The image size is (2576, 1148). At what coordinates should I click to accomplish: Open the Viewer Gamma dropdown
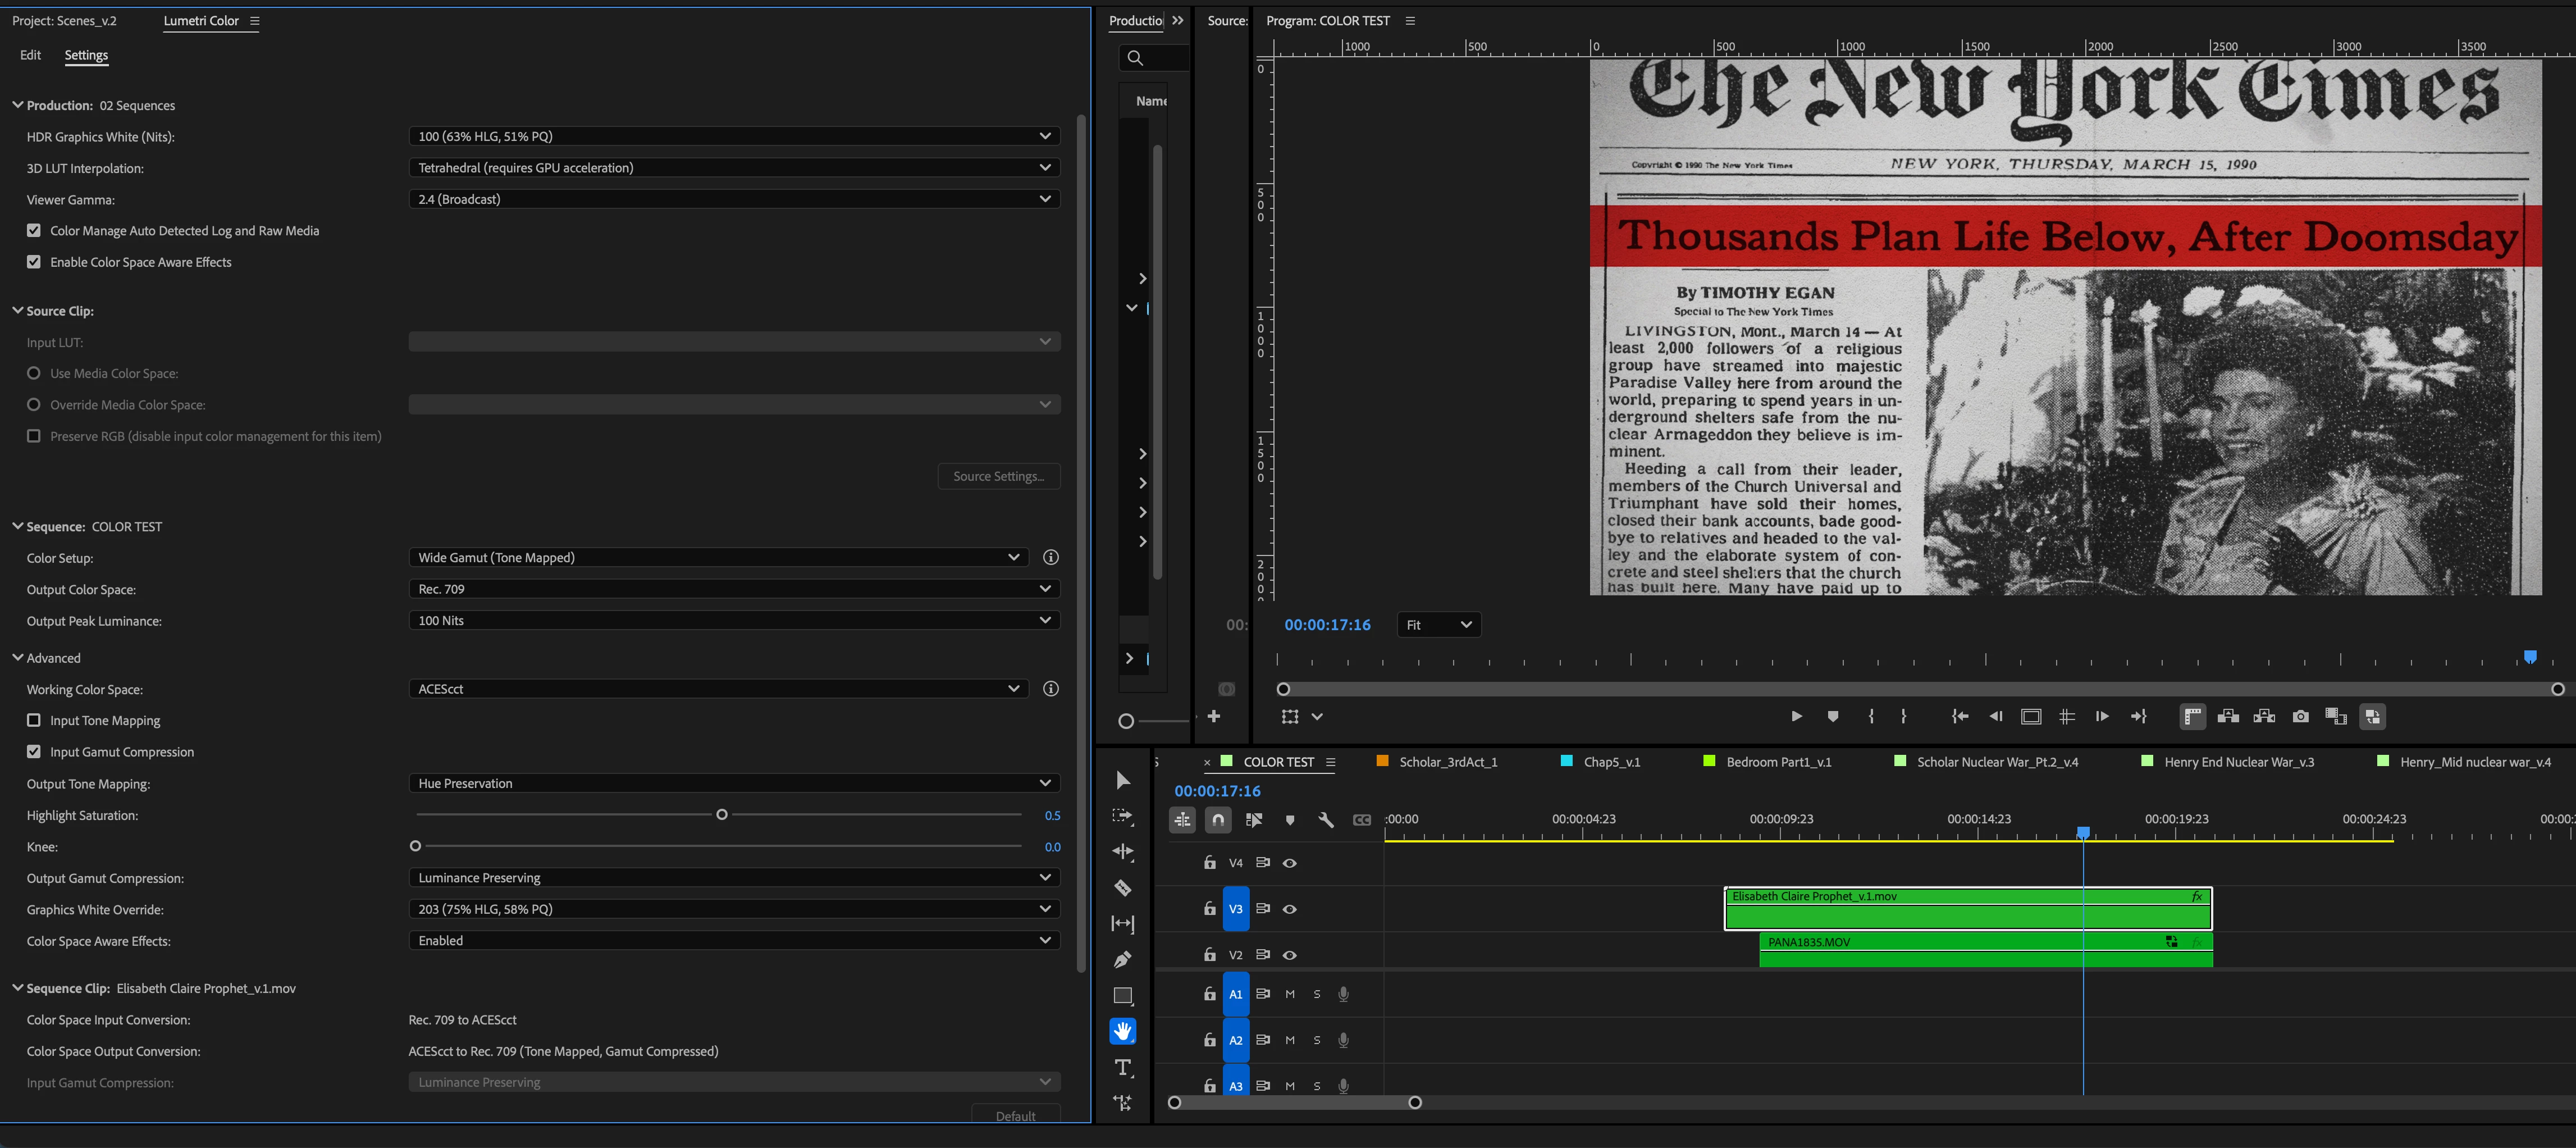point(734,199)
